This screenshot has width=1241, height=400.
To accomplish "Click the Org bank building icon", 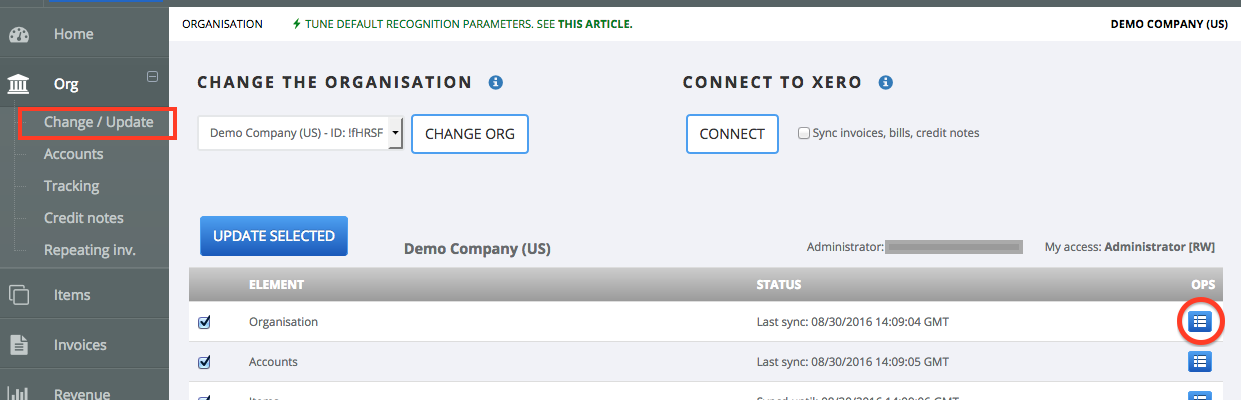I will point(19,85).
